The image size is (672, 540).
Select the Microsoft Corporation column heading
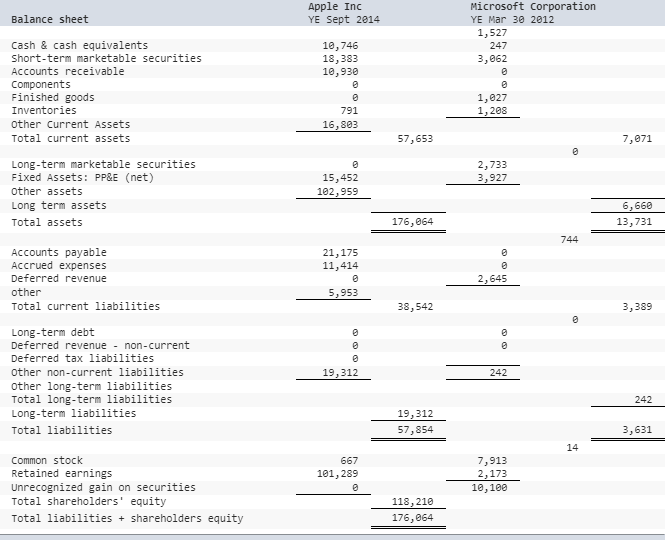tap(532, 7)
